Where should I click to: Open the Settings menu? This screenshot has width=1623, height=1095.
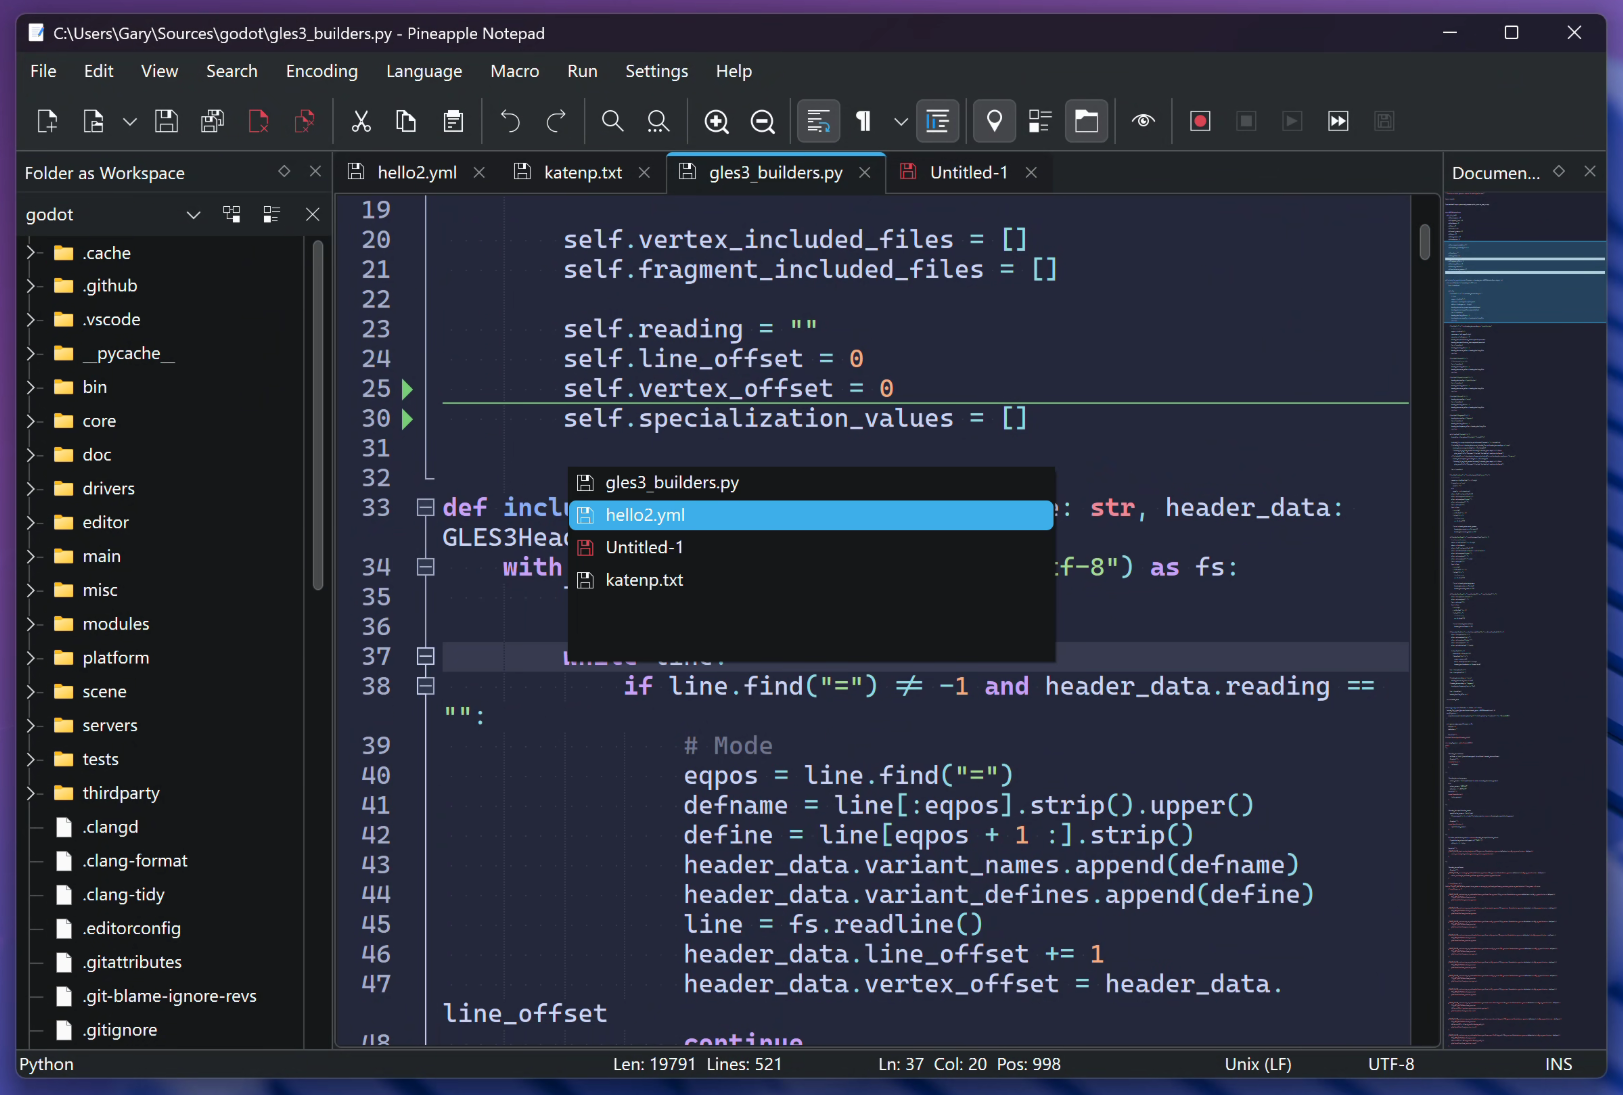point(656,71)
